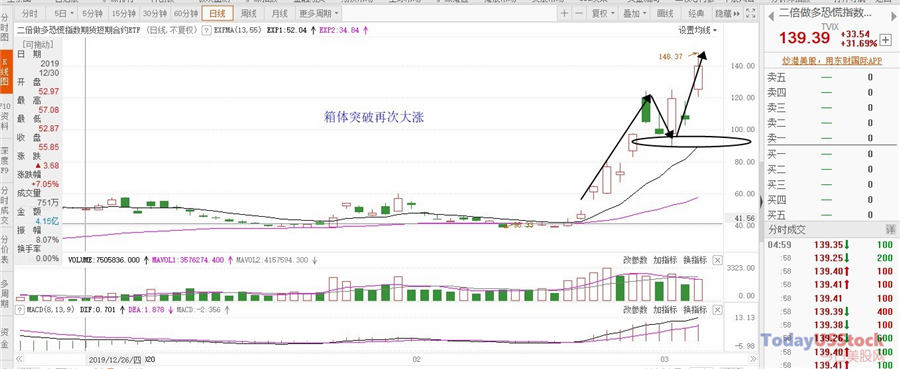Click the 2019/12/26/四 date marker
The image size is (900, 369).
(114, 359)
